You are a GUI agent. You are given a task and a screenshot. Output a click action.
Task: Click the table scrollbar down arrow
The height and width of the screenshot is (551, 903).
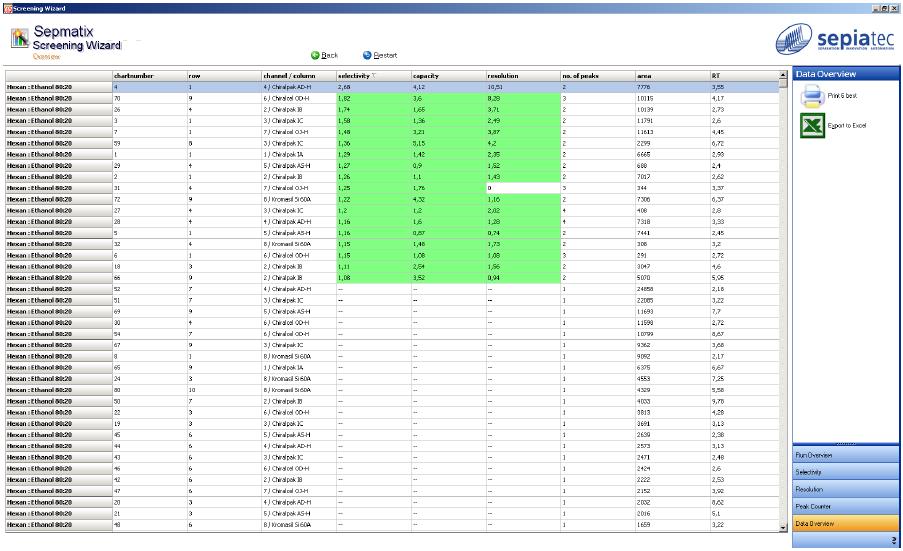point(783,526)
